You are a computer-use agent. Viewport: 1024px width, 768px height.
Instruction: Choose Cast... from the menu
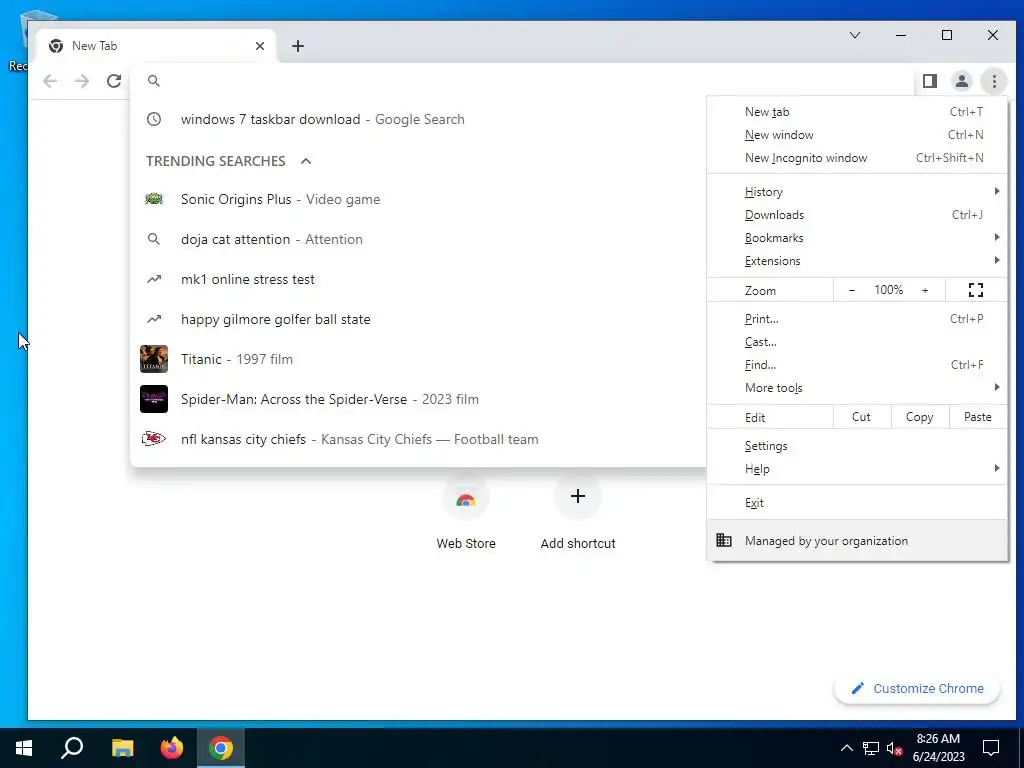(x=857, y=342)
